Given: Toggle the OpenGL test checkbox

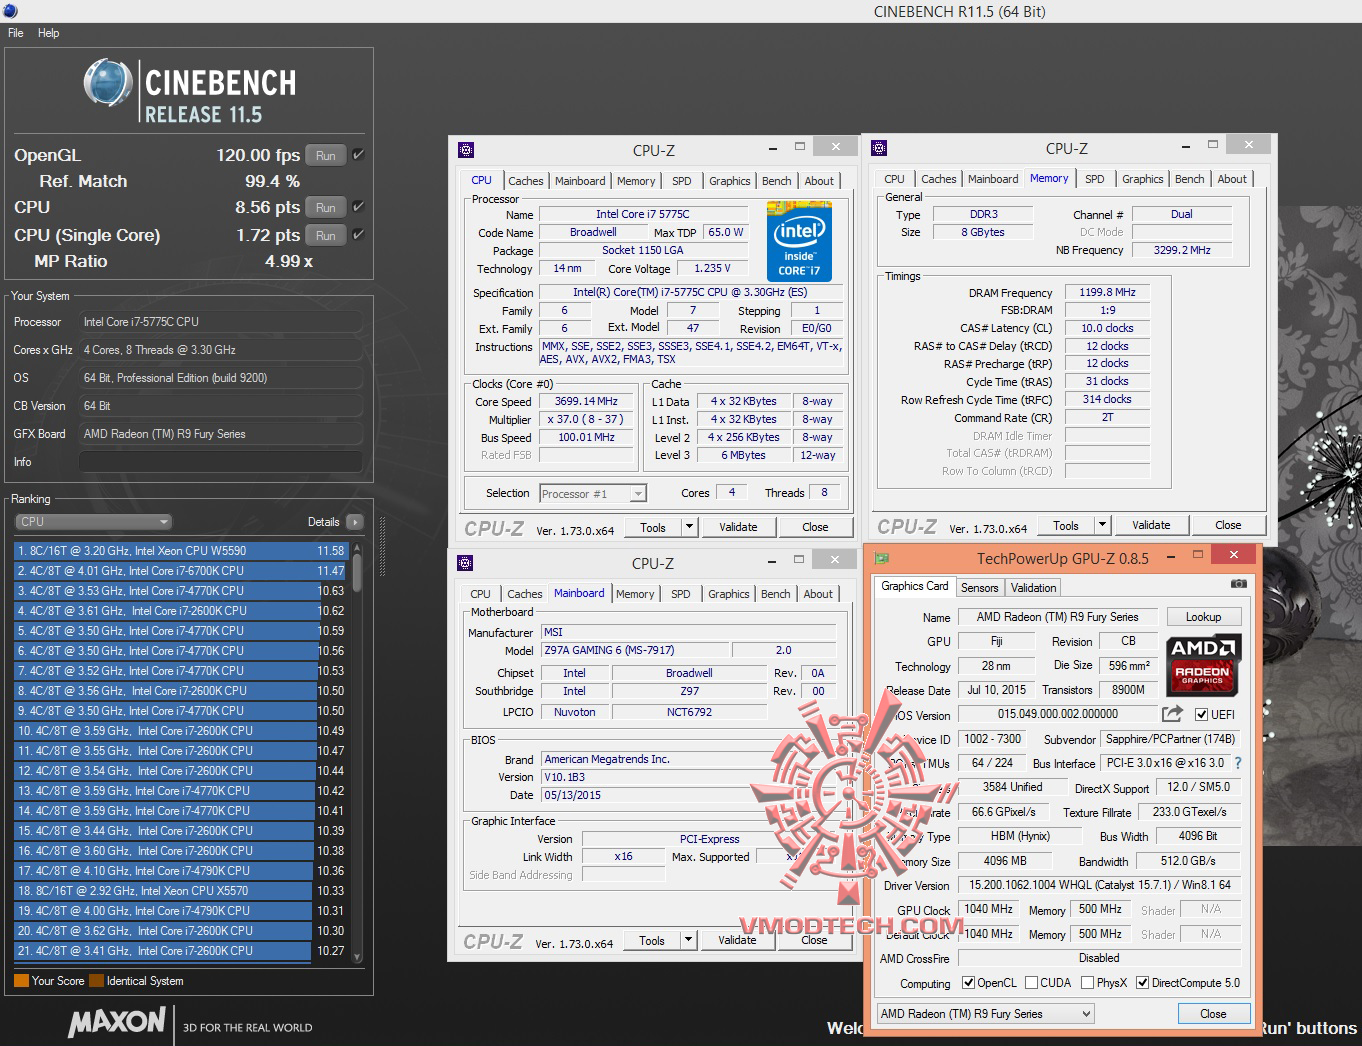Looking at the screenshot, I should (x=358, y=155).
